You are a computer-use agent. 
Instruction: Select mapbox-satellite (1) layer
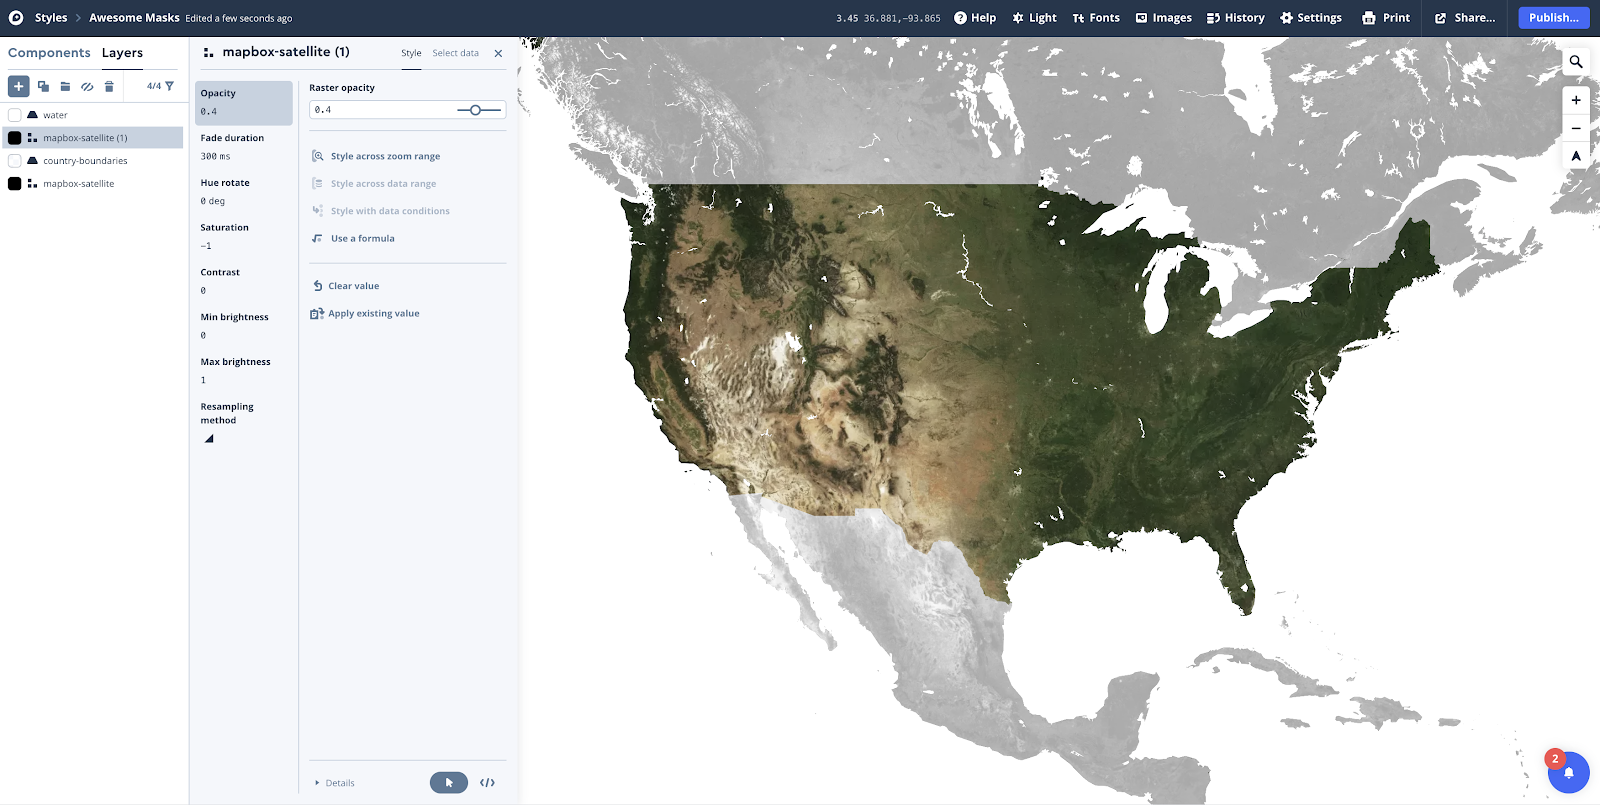(x=93, y=138)
